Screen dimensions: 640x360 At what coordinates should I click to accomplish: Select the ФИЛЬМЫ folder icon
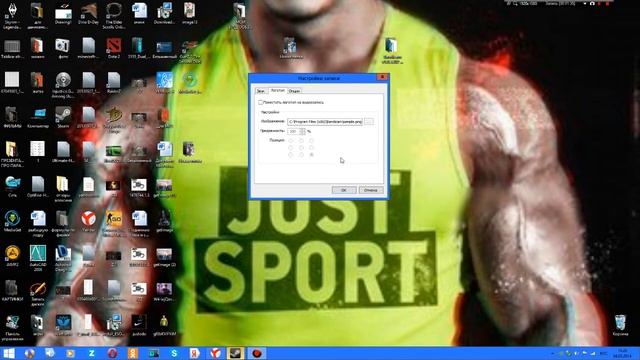click(12, 118)
